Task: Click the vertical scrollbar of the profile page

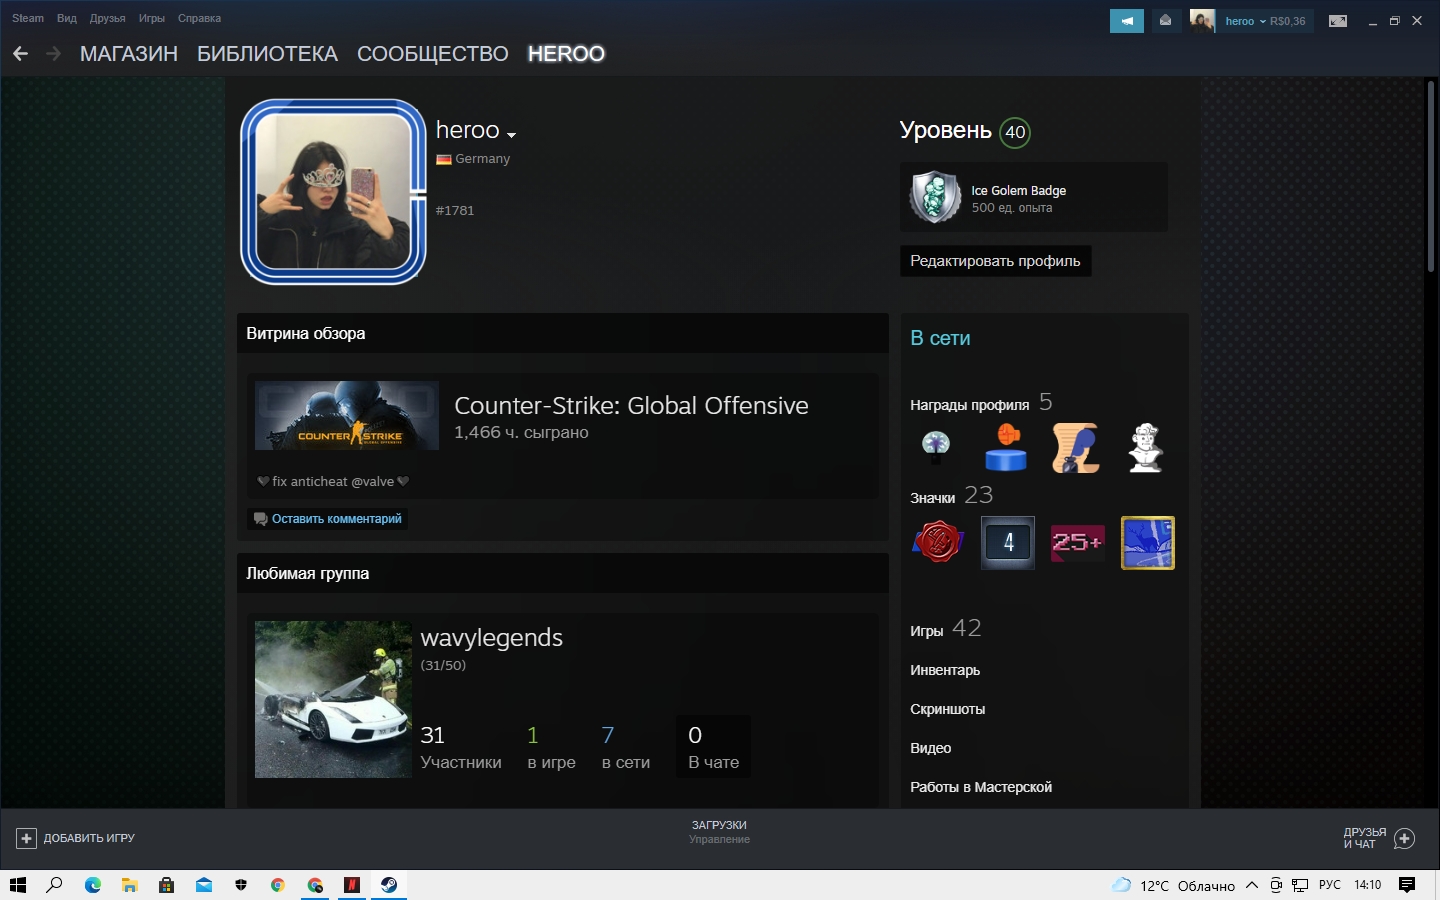Action: [x=1431, y=175]
